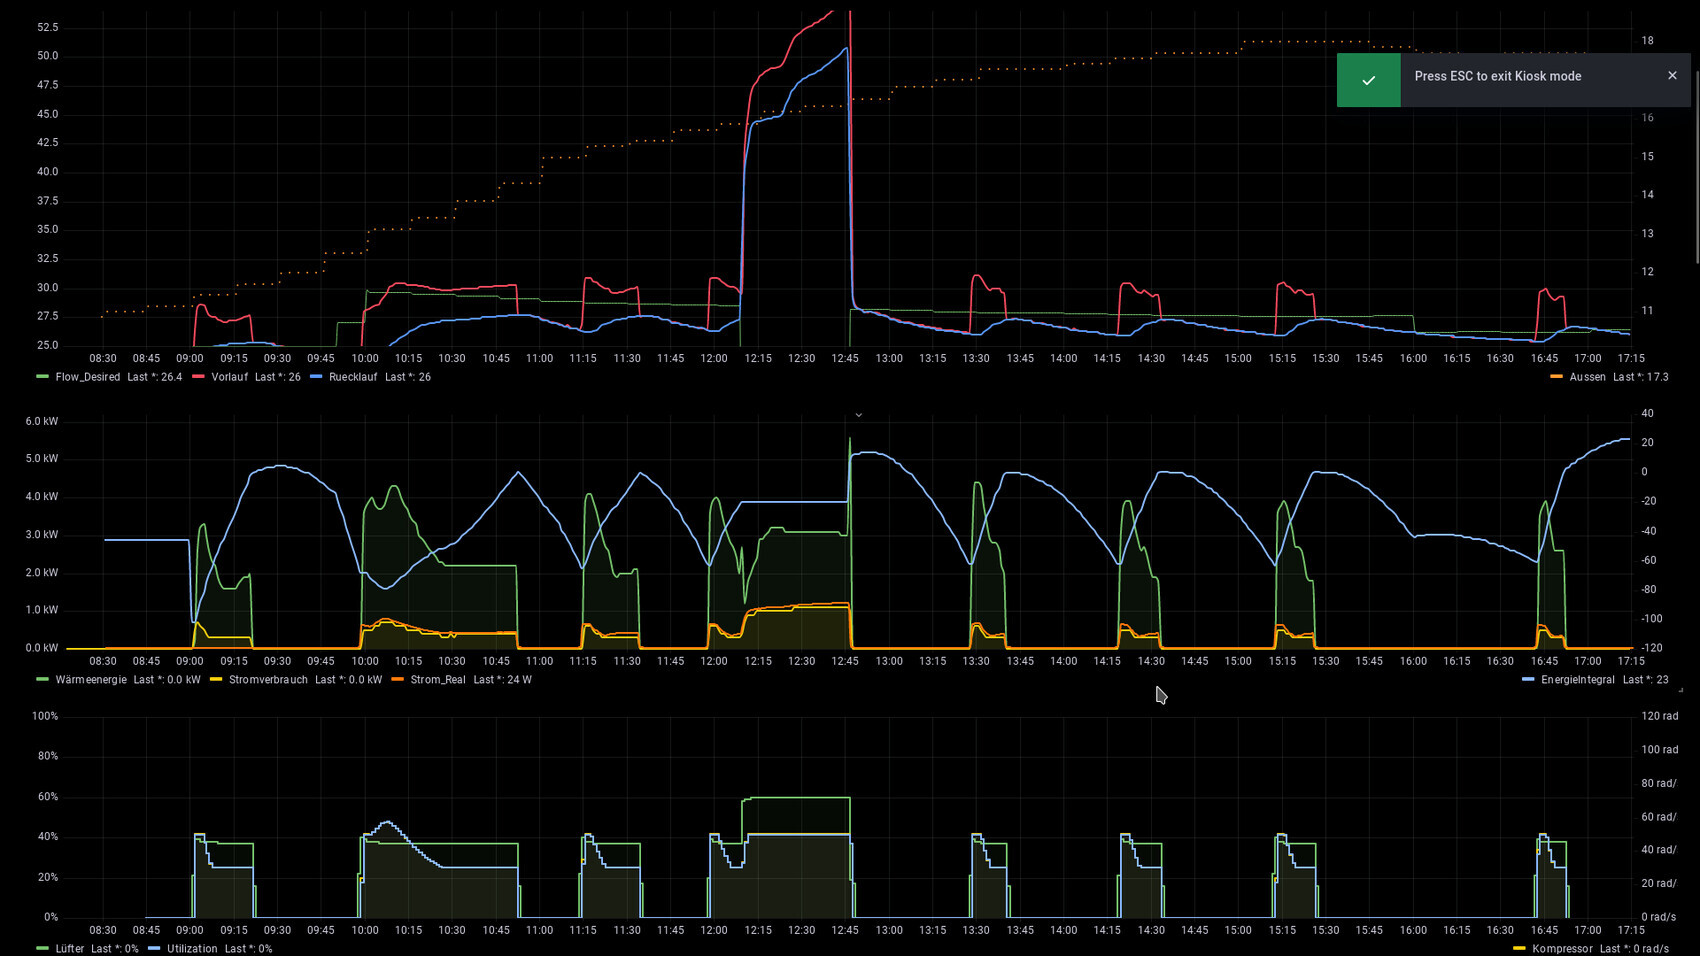Dismiss the Kiosk mode notification

coord(1672,76)
